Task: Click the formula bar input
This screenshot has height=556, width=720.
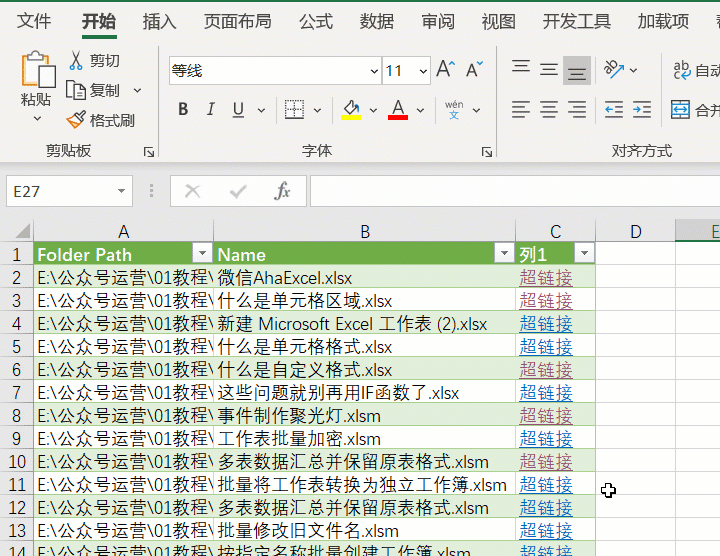Action: click(515, 191)
